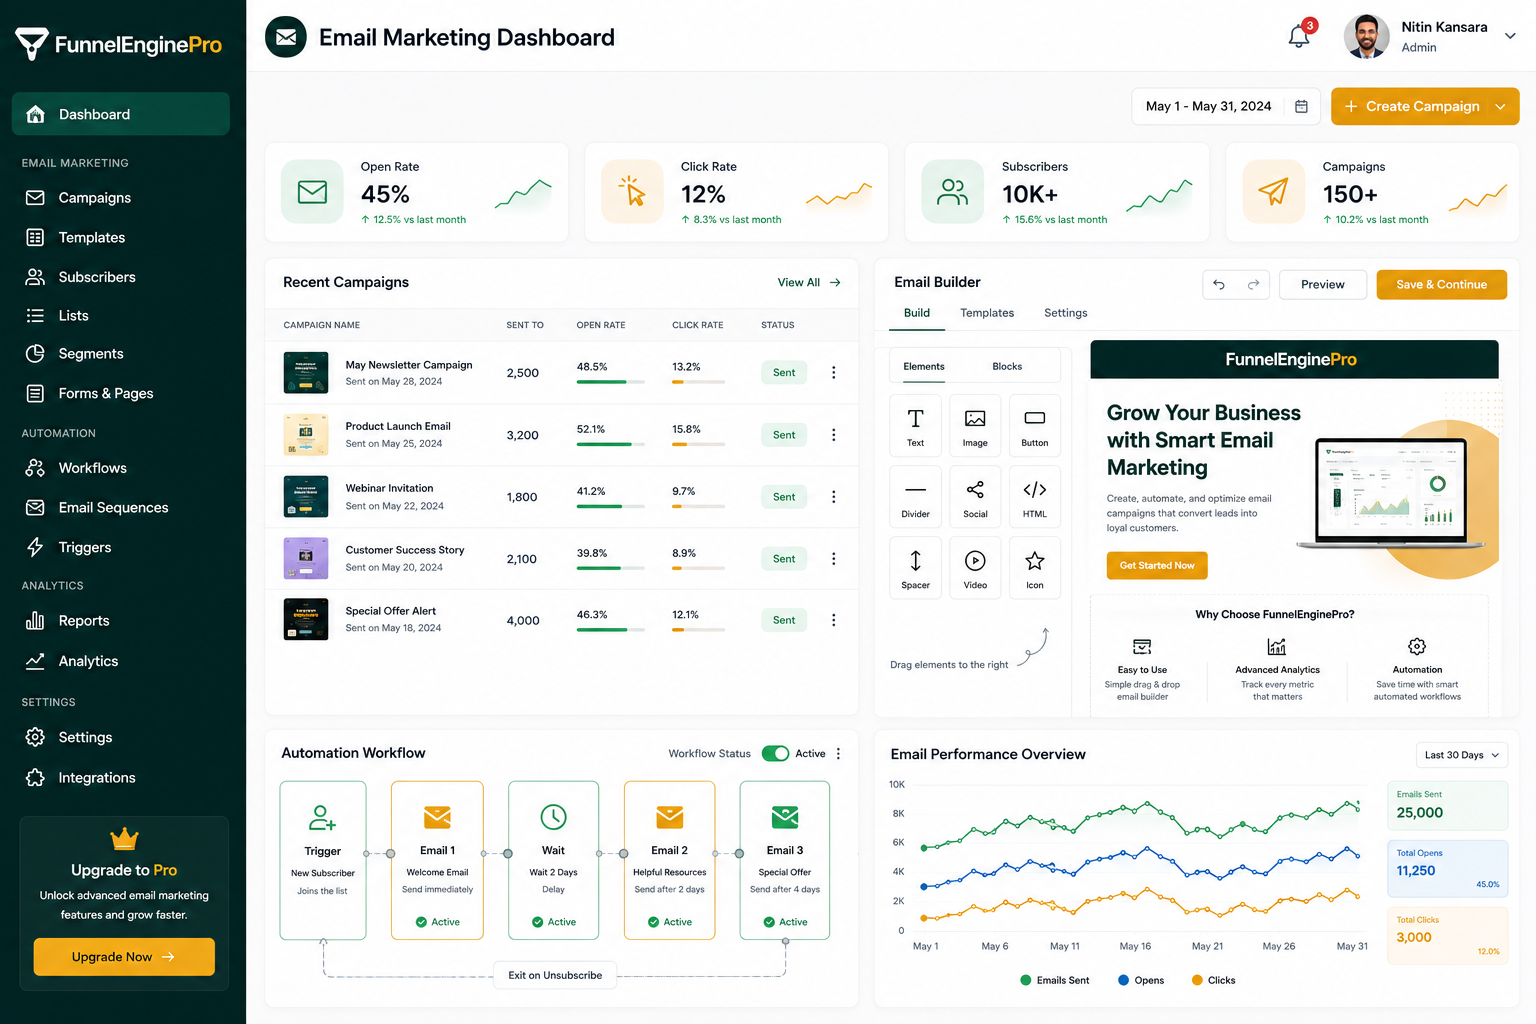Open the May 1 - May 31 date picker
The height and width of the screenshot is (1024, 1536).
1226,106
